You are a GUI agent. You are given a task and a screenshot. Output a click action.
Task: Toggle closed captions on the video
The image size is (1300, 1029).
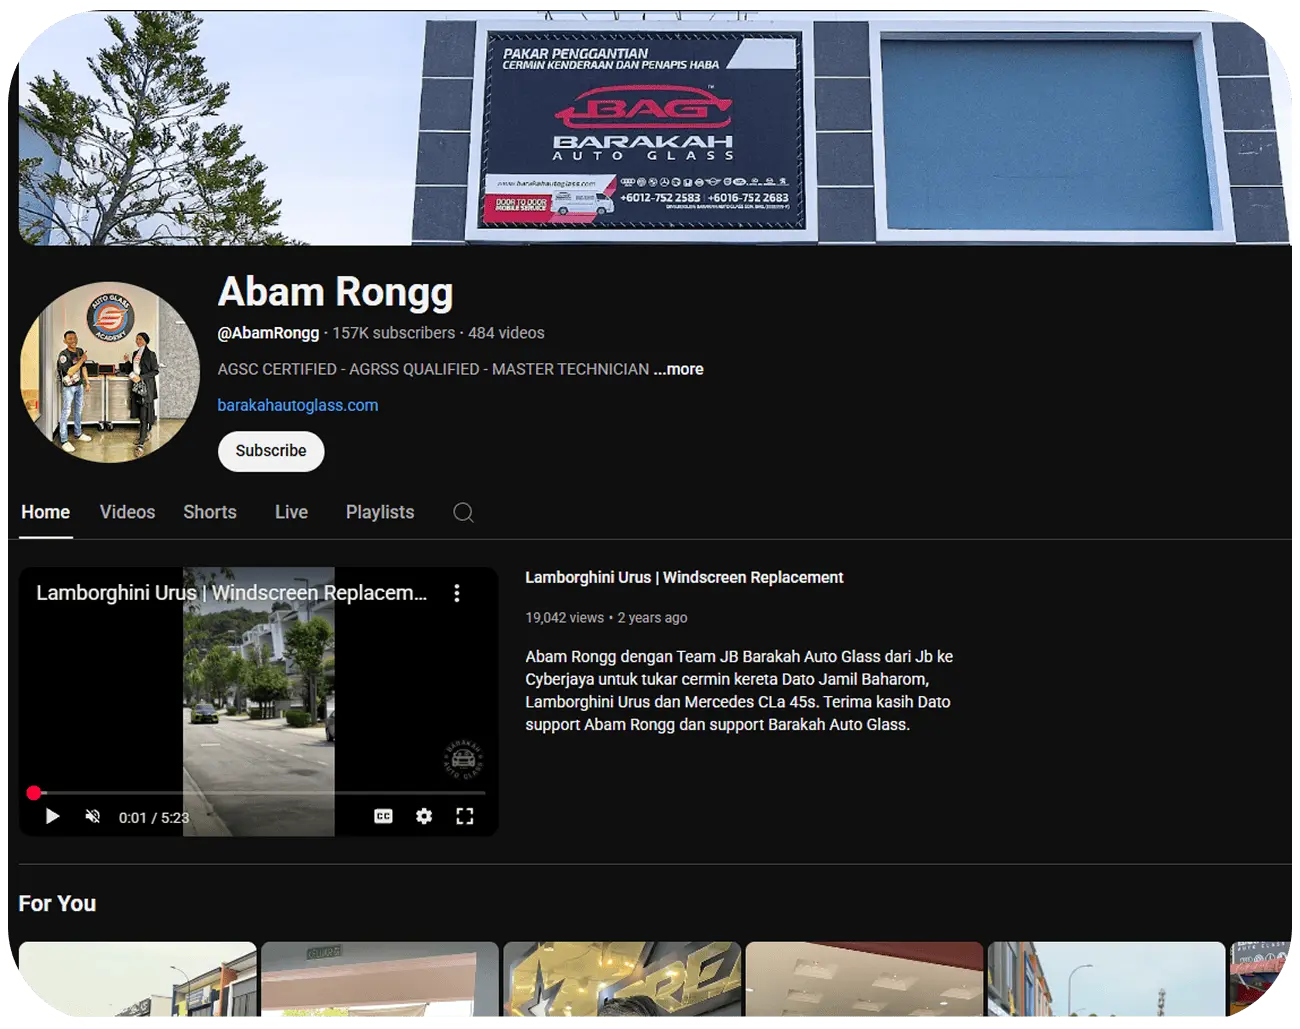click(x=383, y=817)
